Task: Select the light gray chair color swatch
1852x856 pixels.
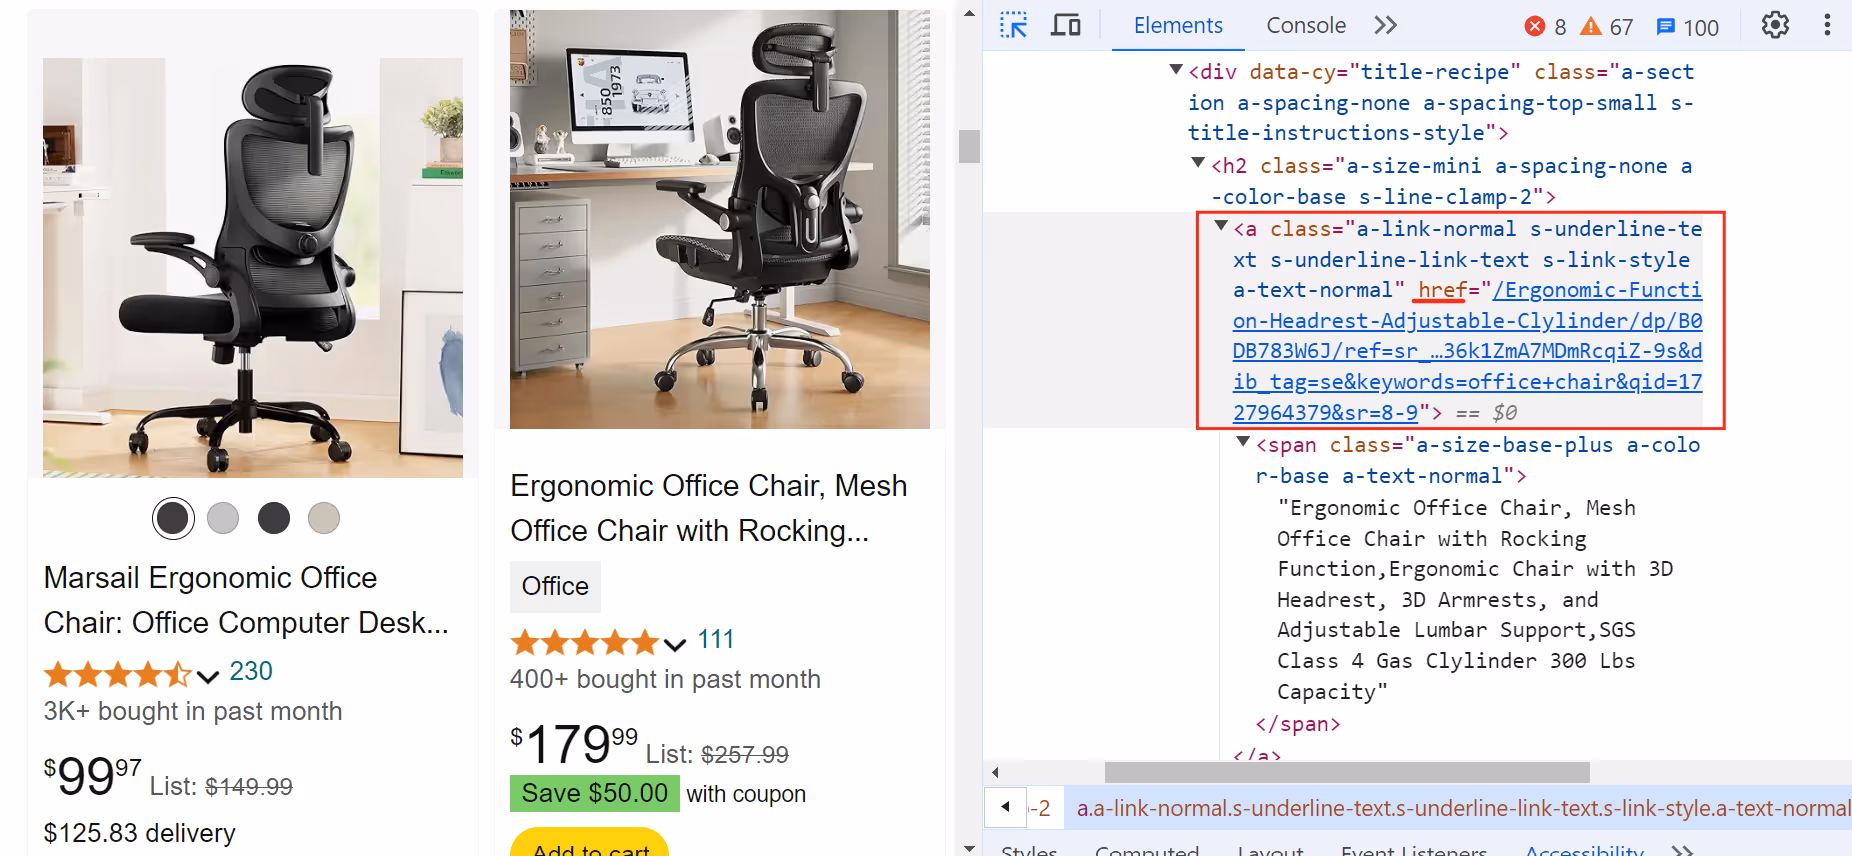Action: tap(223, 518)
